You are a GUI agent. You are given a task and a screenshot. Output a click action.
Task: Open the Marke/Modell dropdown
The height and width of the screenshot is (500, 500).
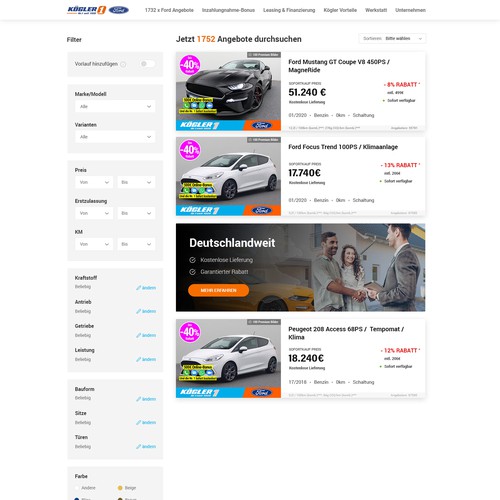tap(115, 106)
